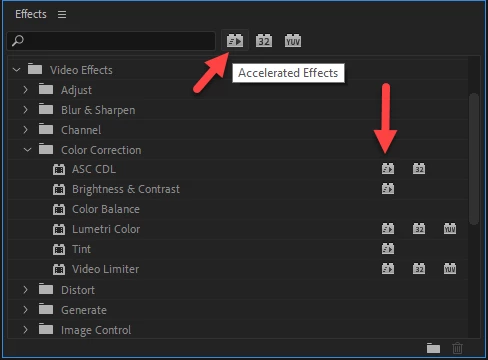Click ASC CDL's 32-bit badge
The image size is (488, 360).
pyautogui.click(x=419, y=169)
